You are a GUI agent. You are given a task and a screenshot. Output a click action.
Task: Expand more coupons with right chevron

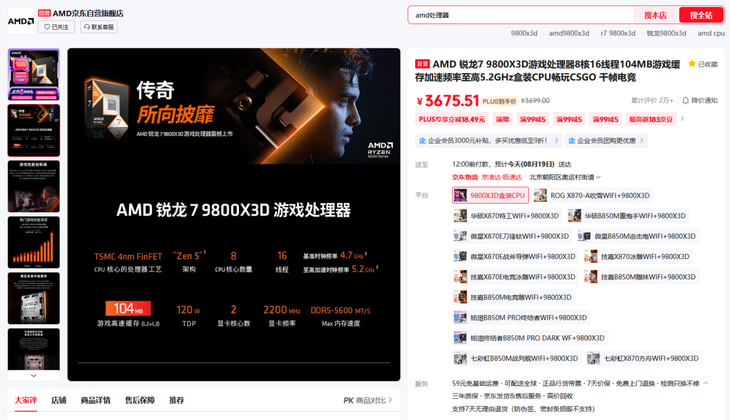click(682, 119)
